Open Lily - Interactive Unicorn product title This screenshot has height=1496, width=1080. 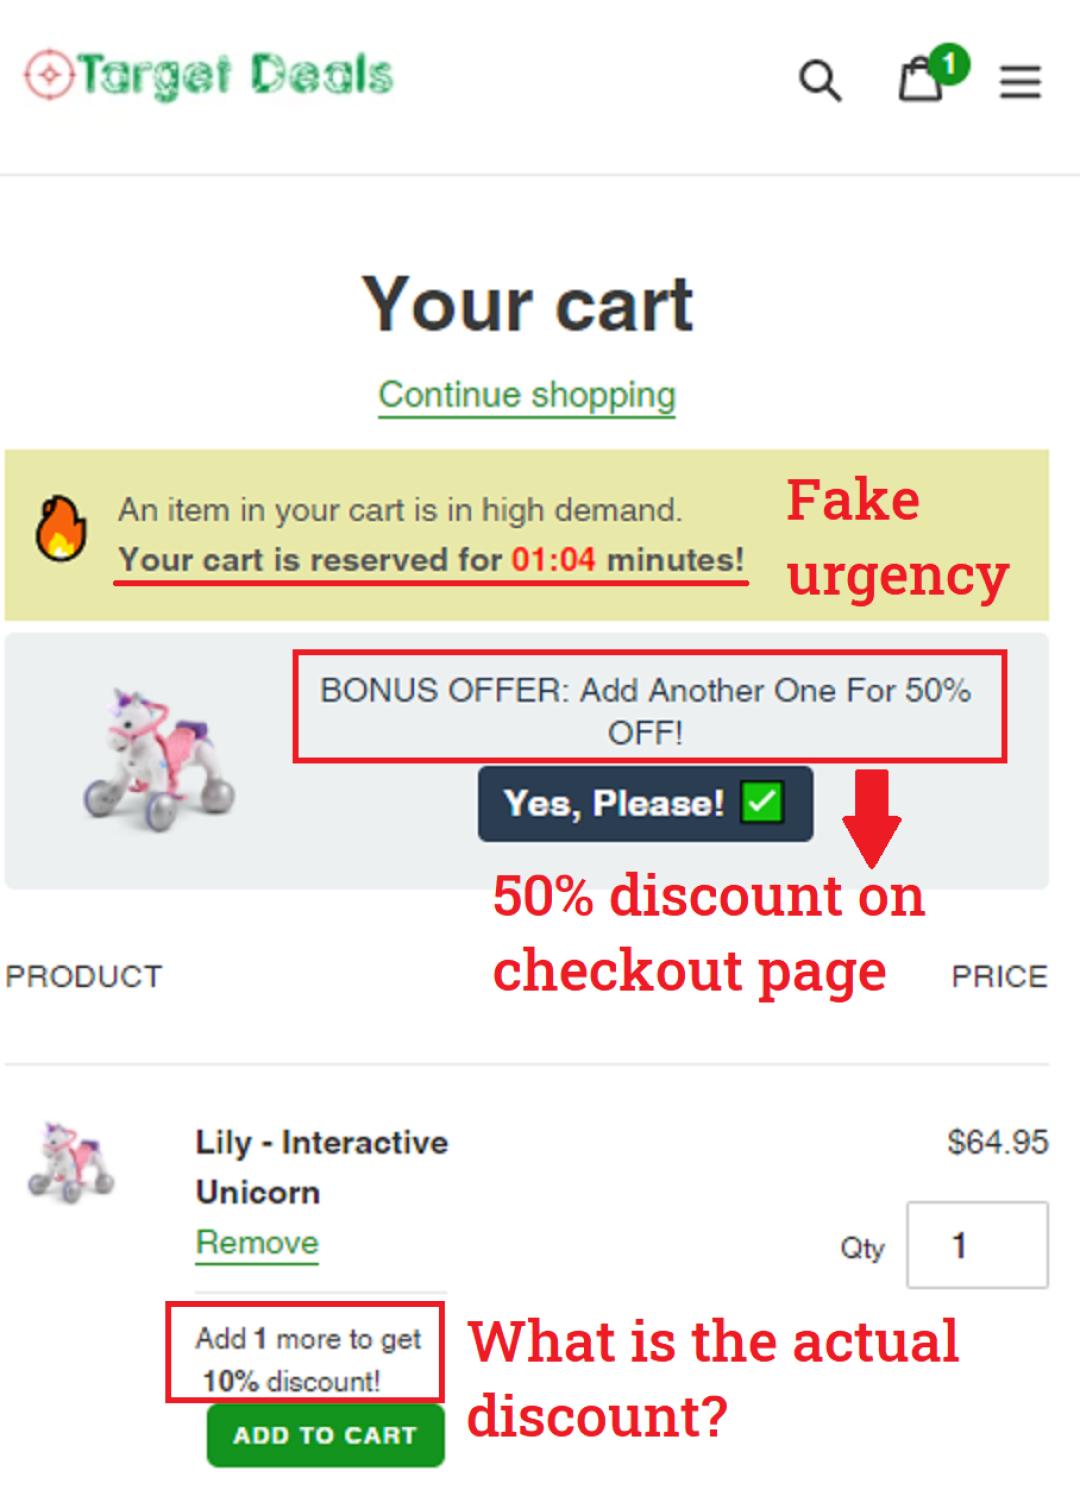[x=321, y=1166]
